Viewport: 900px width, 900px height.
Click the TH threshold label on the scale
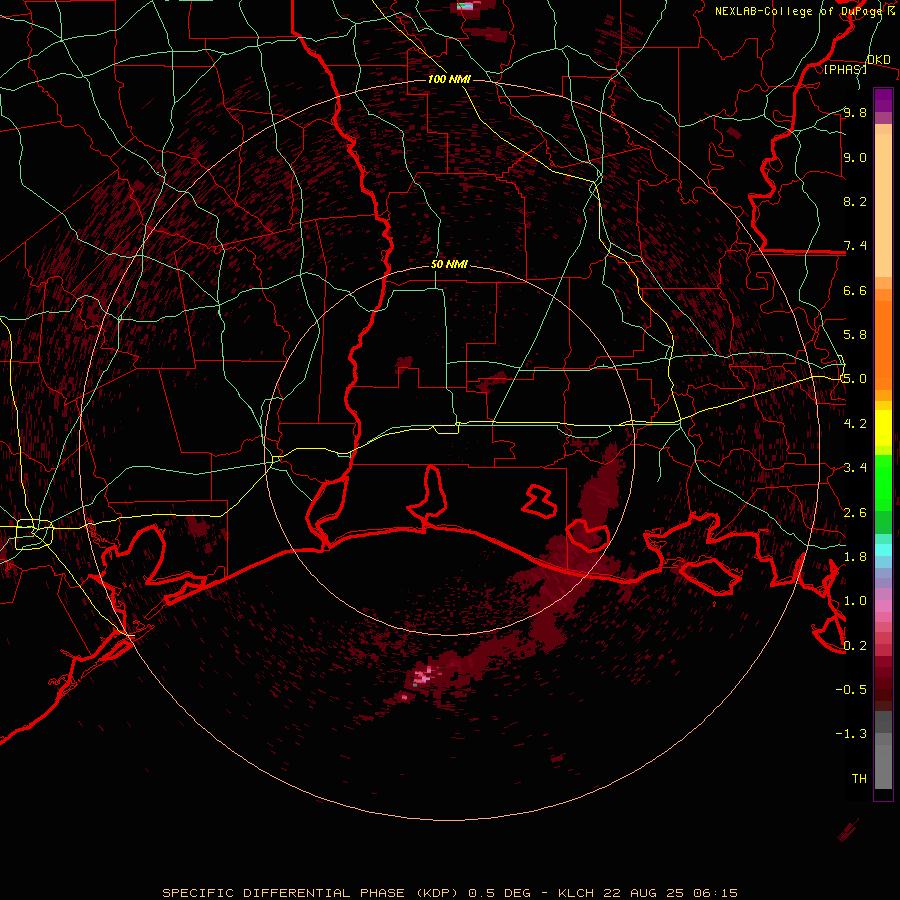pyautogui.click(x=859, y=779)
